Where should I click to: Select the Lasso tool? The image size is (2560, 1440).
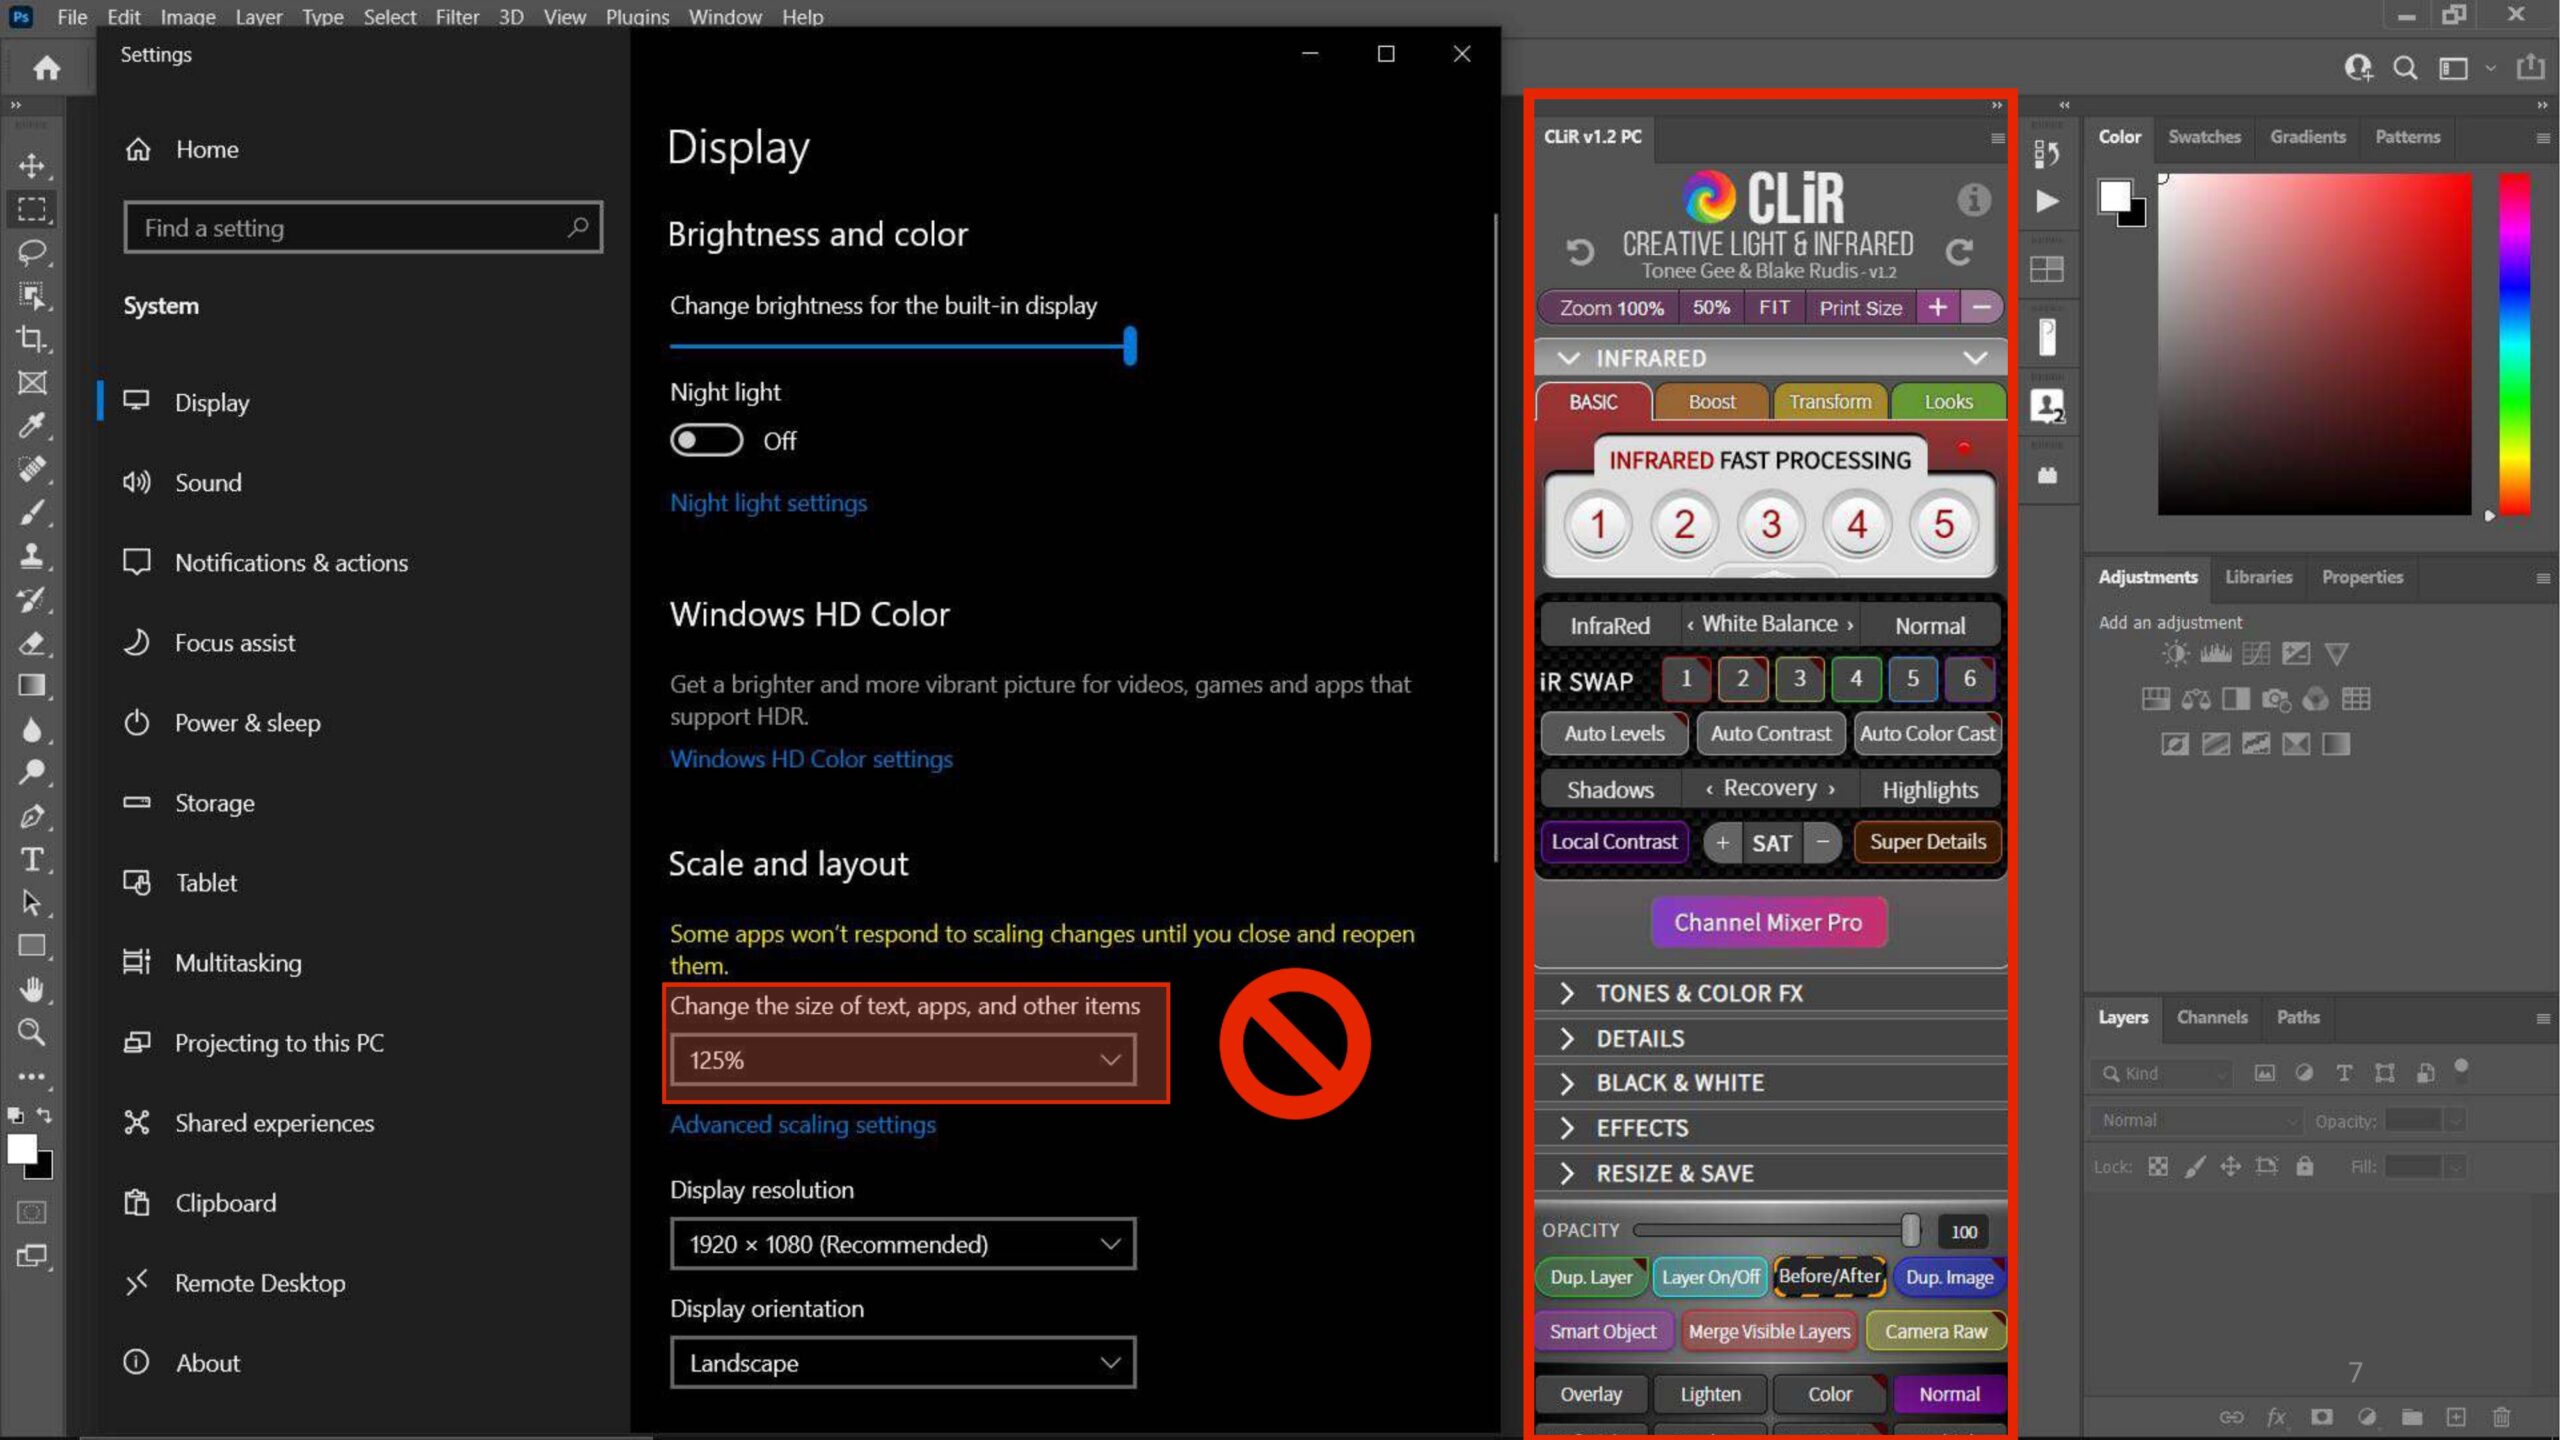[32, 252]
